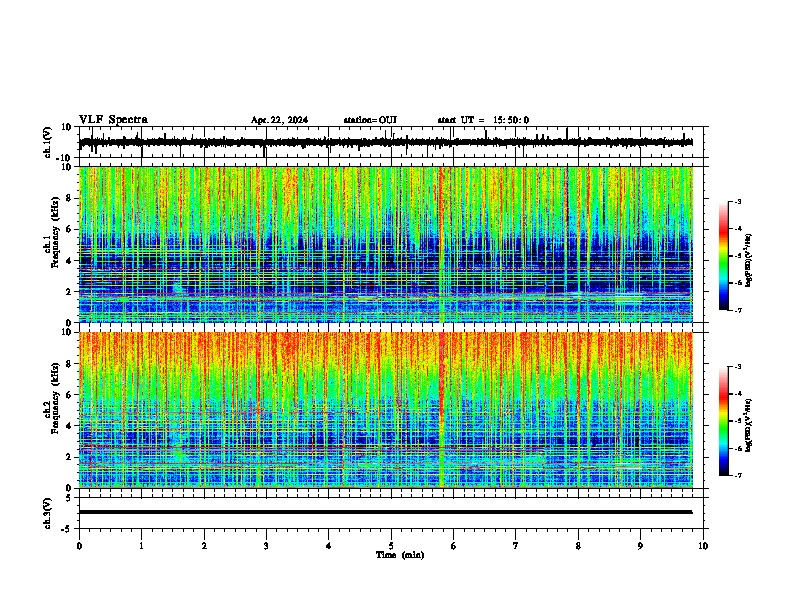Click the ch.1 spectrogram color bar
This screenshot has width=792, height=612.
(724, 256)
